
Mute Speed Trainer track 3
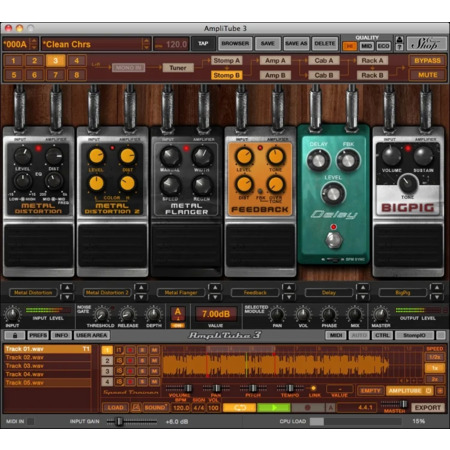click(154, 371)
